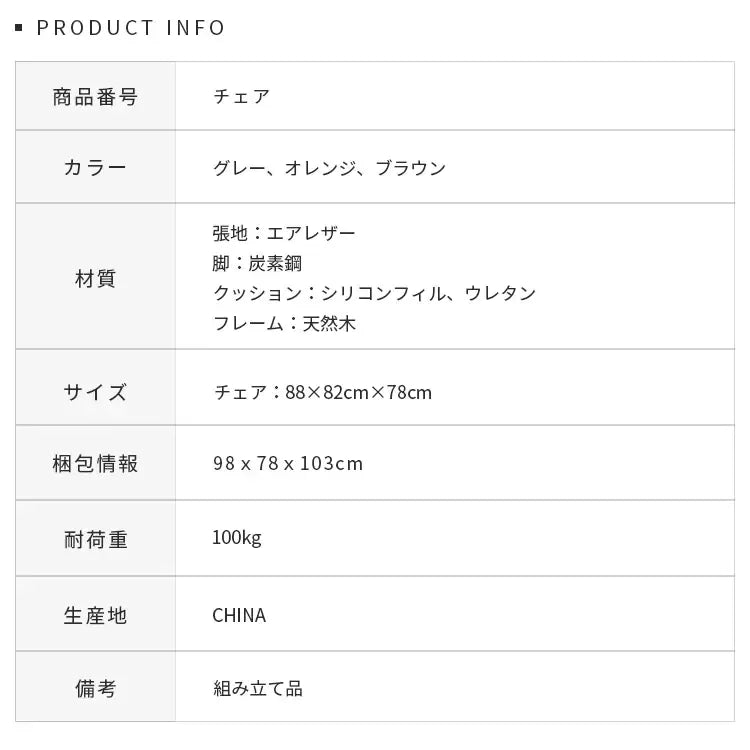Select the カラー row label
Viewport: 750px width, 750px height.
[95, 167]
